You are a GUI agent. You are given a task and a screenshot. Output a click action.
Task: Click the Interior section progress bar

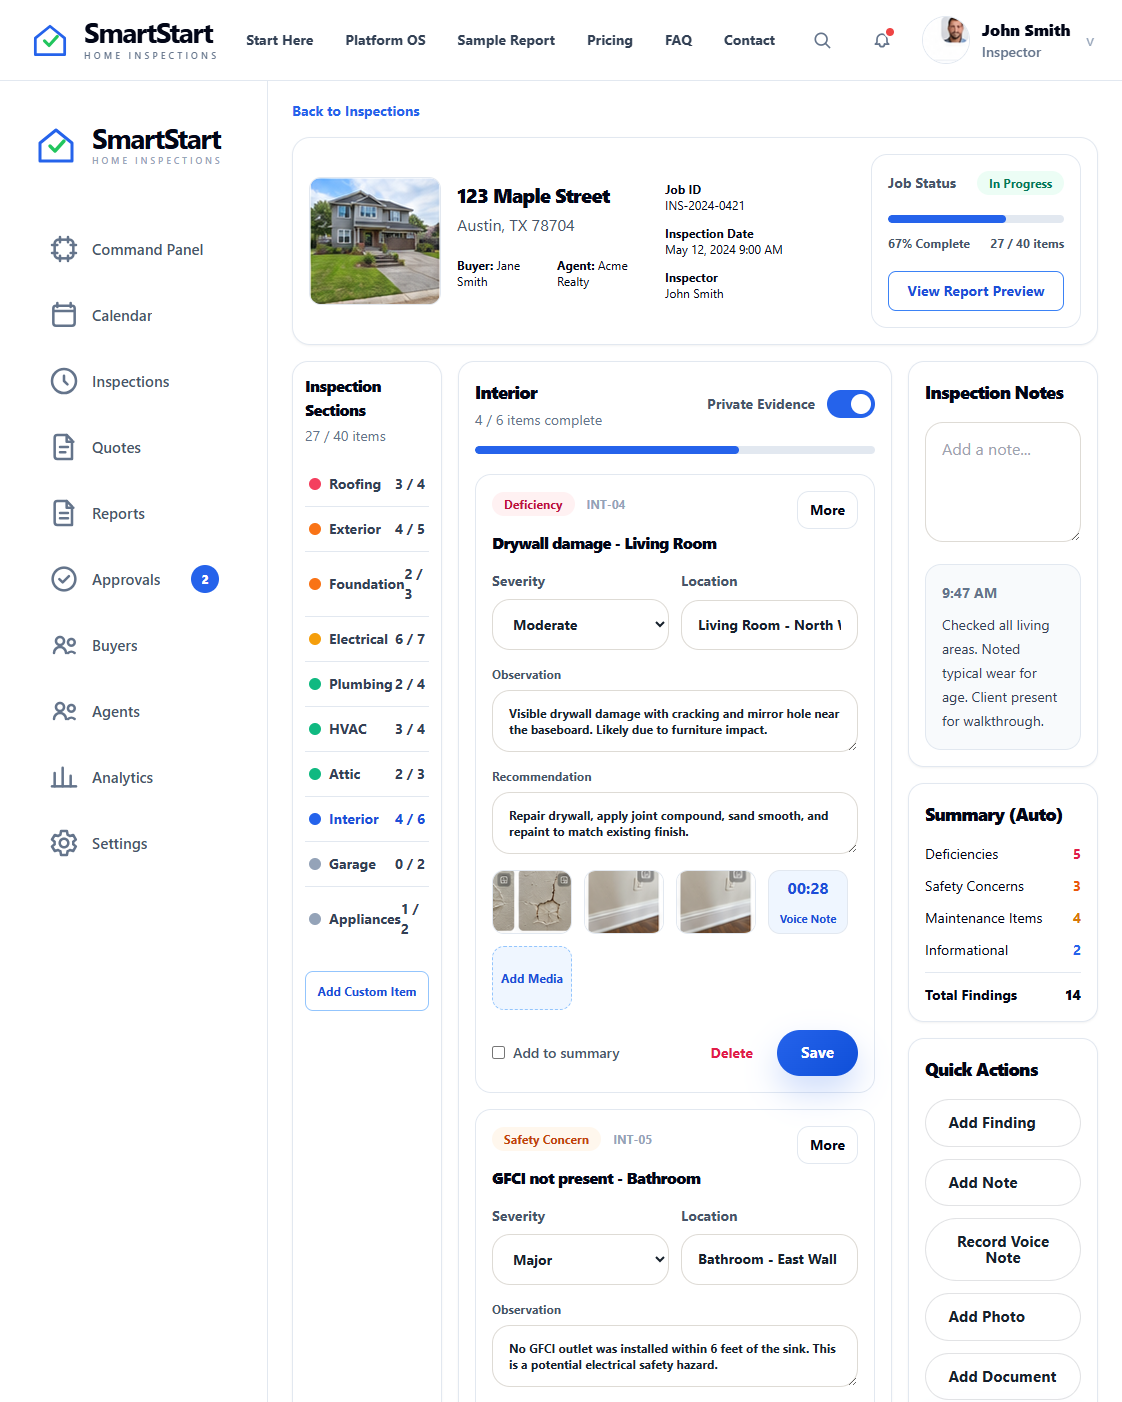(675, 450)
